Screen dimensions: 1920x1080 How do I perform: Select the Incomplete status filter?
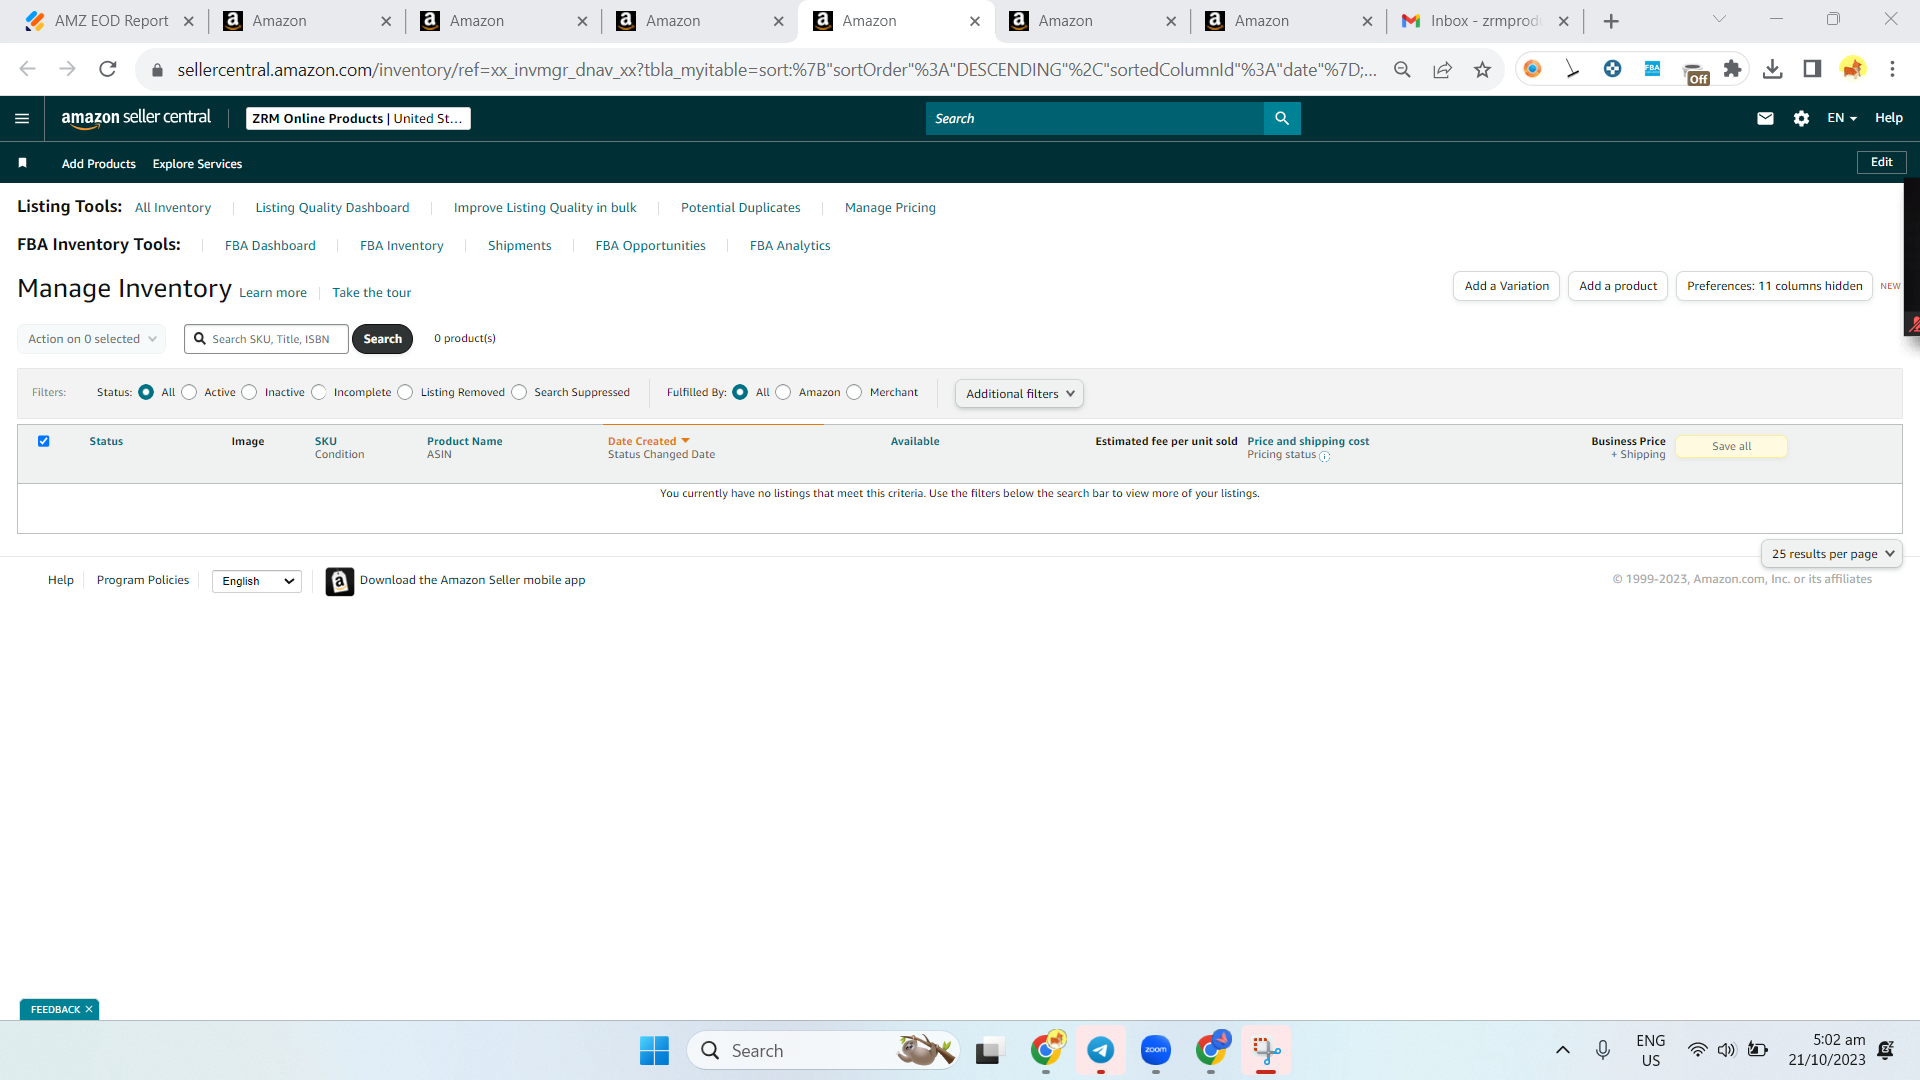(319, 392)
